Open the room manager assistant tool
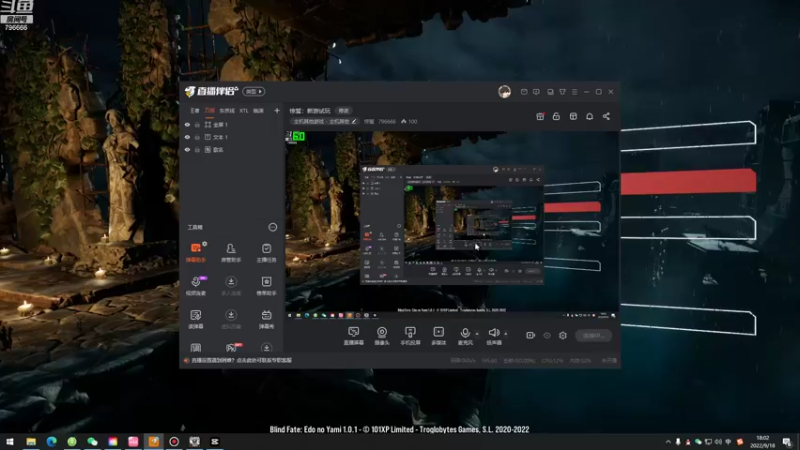The height and width of the screenshot is (450, 800). (231, 252)
